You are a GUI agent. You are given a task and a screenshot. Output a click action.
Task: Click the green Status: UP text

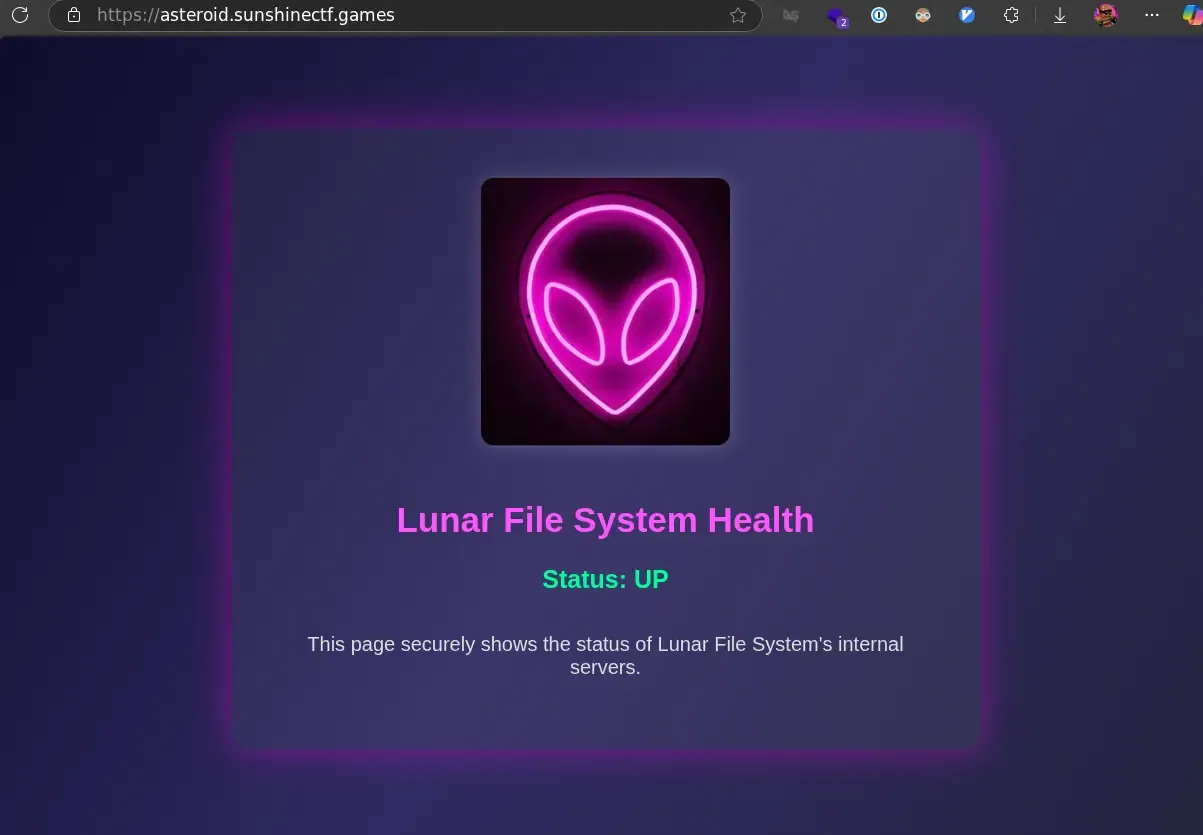point(605,579)
